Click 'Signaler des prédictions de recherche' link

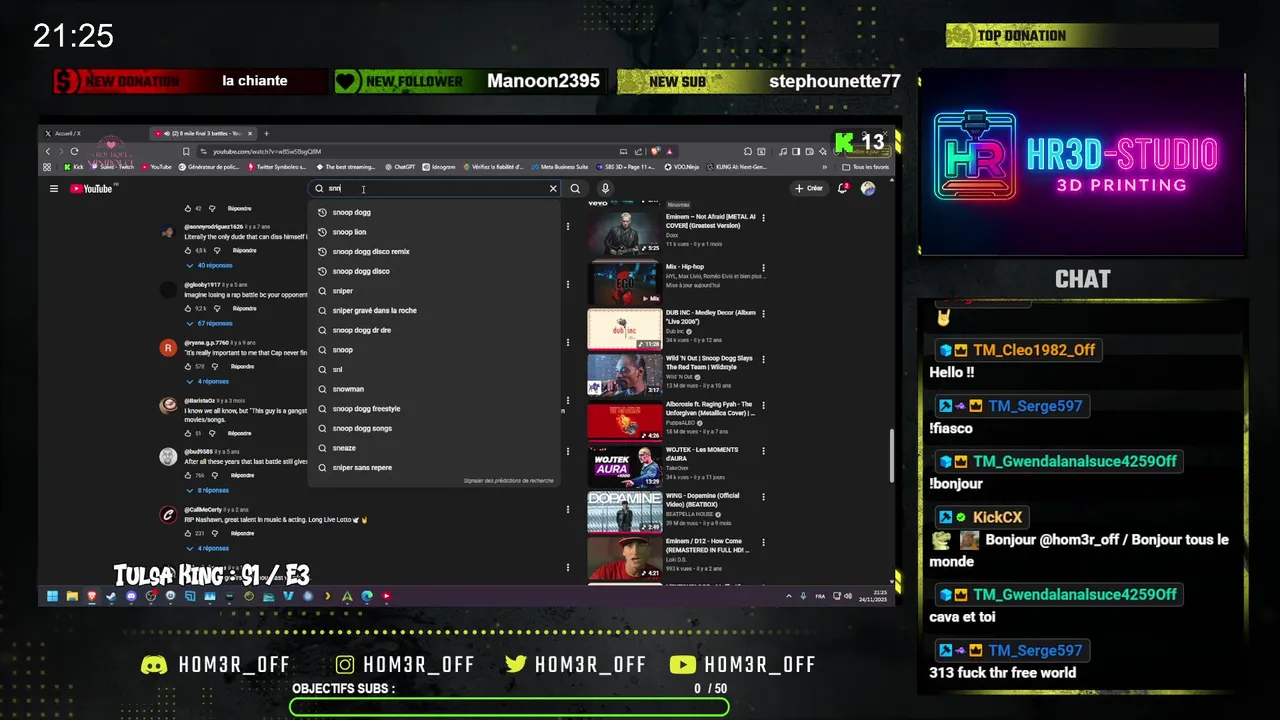click(508, 480)
